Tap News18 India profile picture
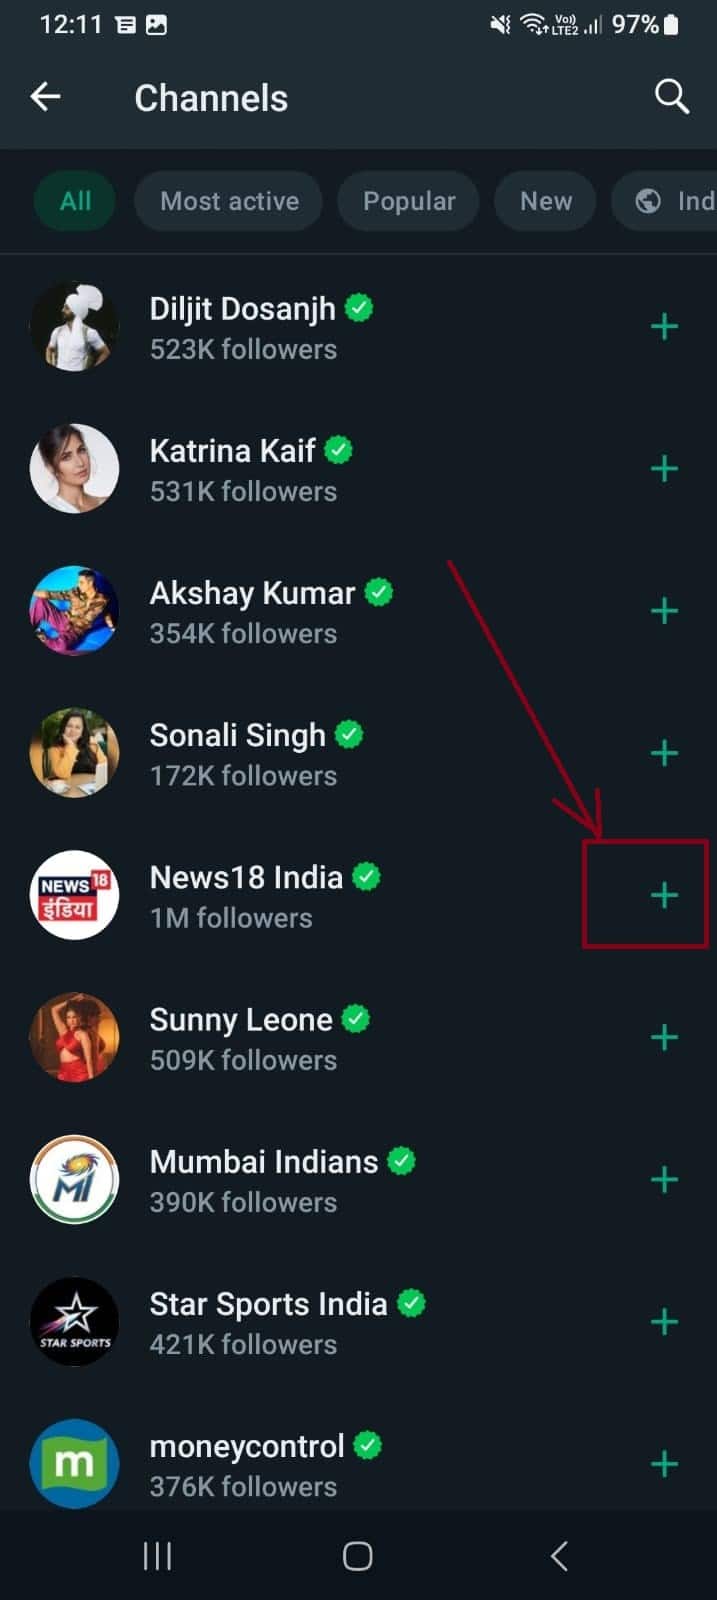Screen dimensions: 717x1600 click(74, 895)
